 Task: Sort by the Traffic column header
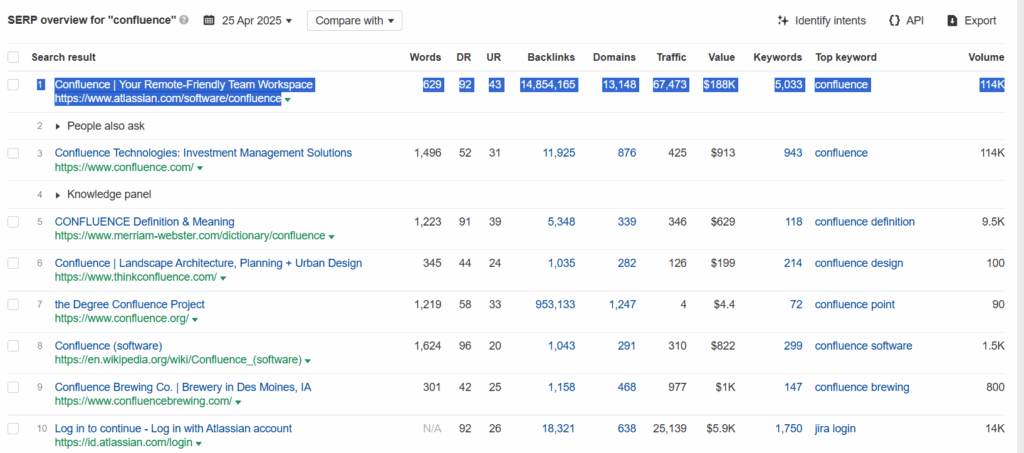(x=671, y=57)
